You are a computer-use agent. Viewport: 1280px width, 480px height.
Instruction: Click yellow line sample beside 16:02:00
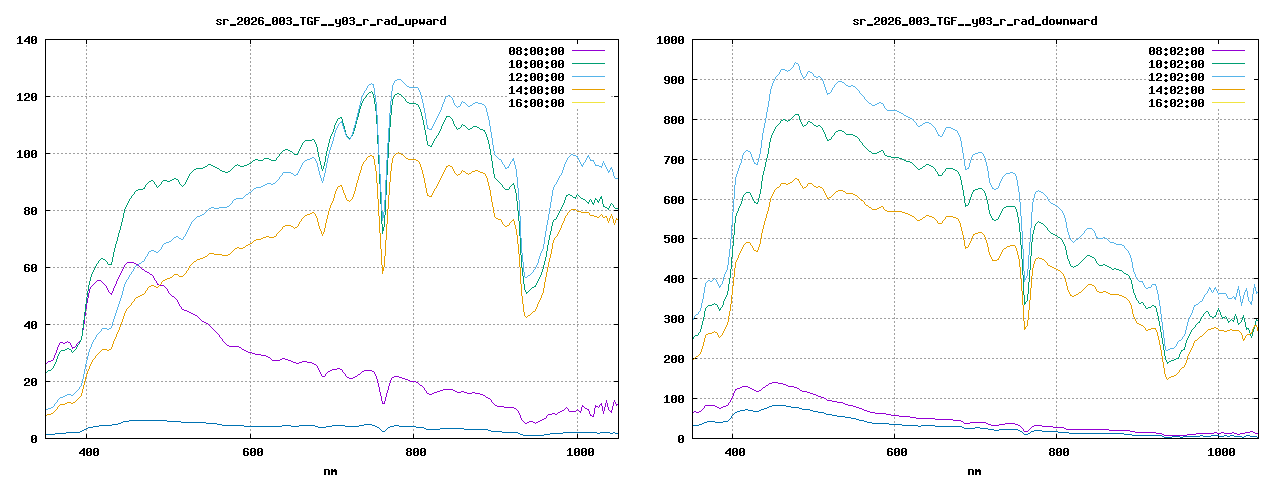pos(1228,102)
